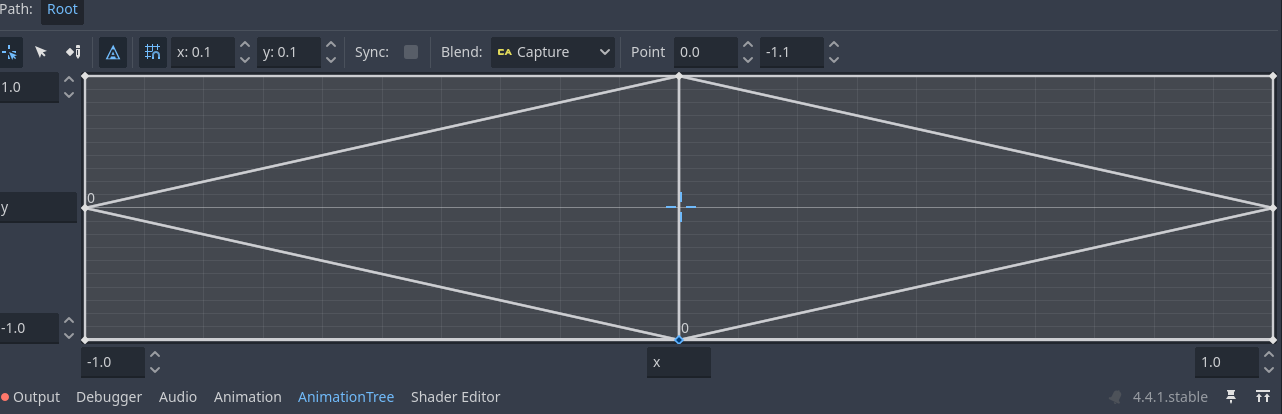Select the blend position tool

9,52
